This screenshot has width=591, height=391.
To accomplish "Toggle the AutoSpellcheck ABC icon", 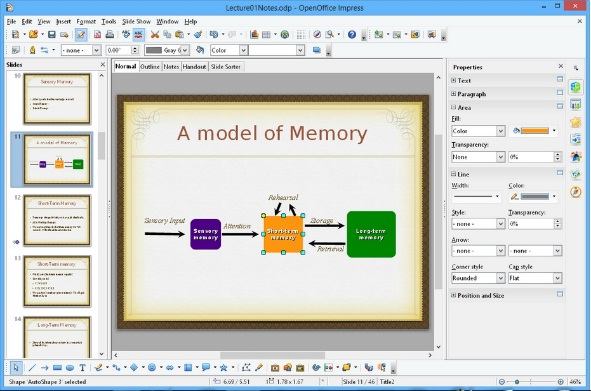I will tap(138, 35).
